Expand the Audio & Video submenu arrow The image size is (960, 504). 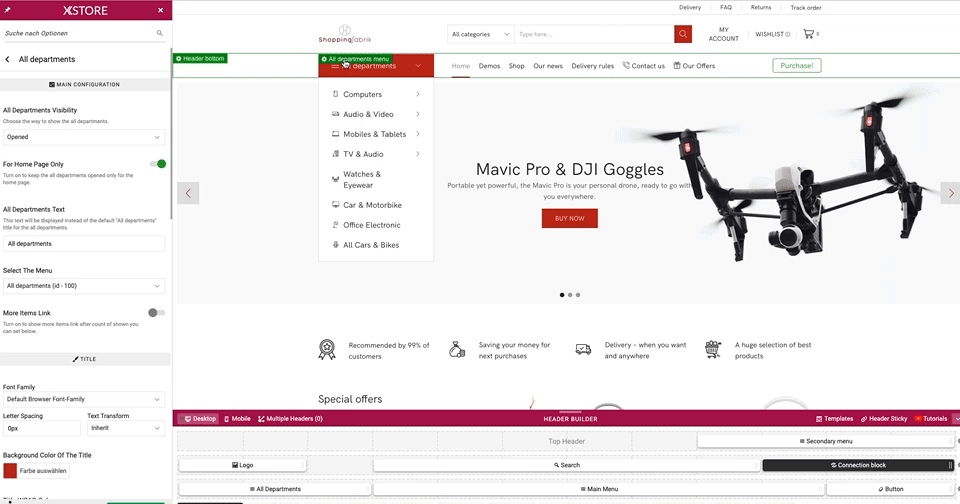[x=418, y=114]
